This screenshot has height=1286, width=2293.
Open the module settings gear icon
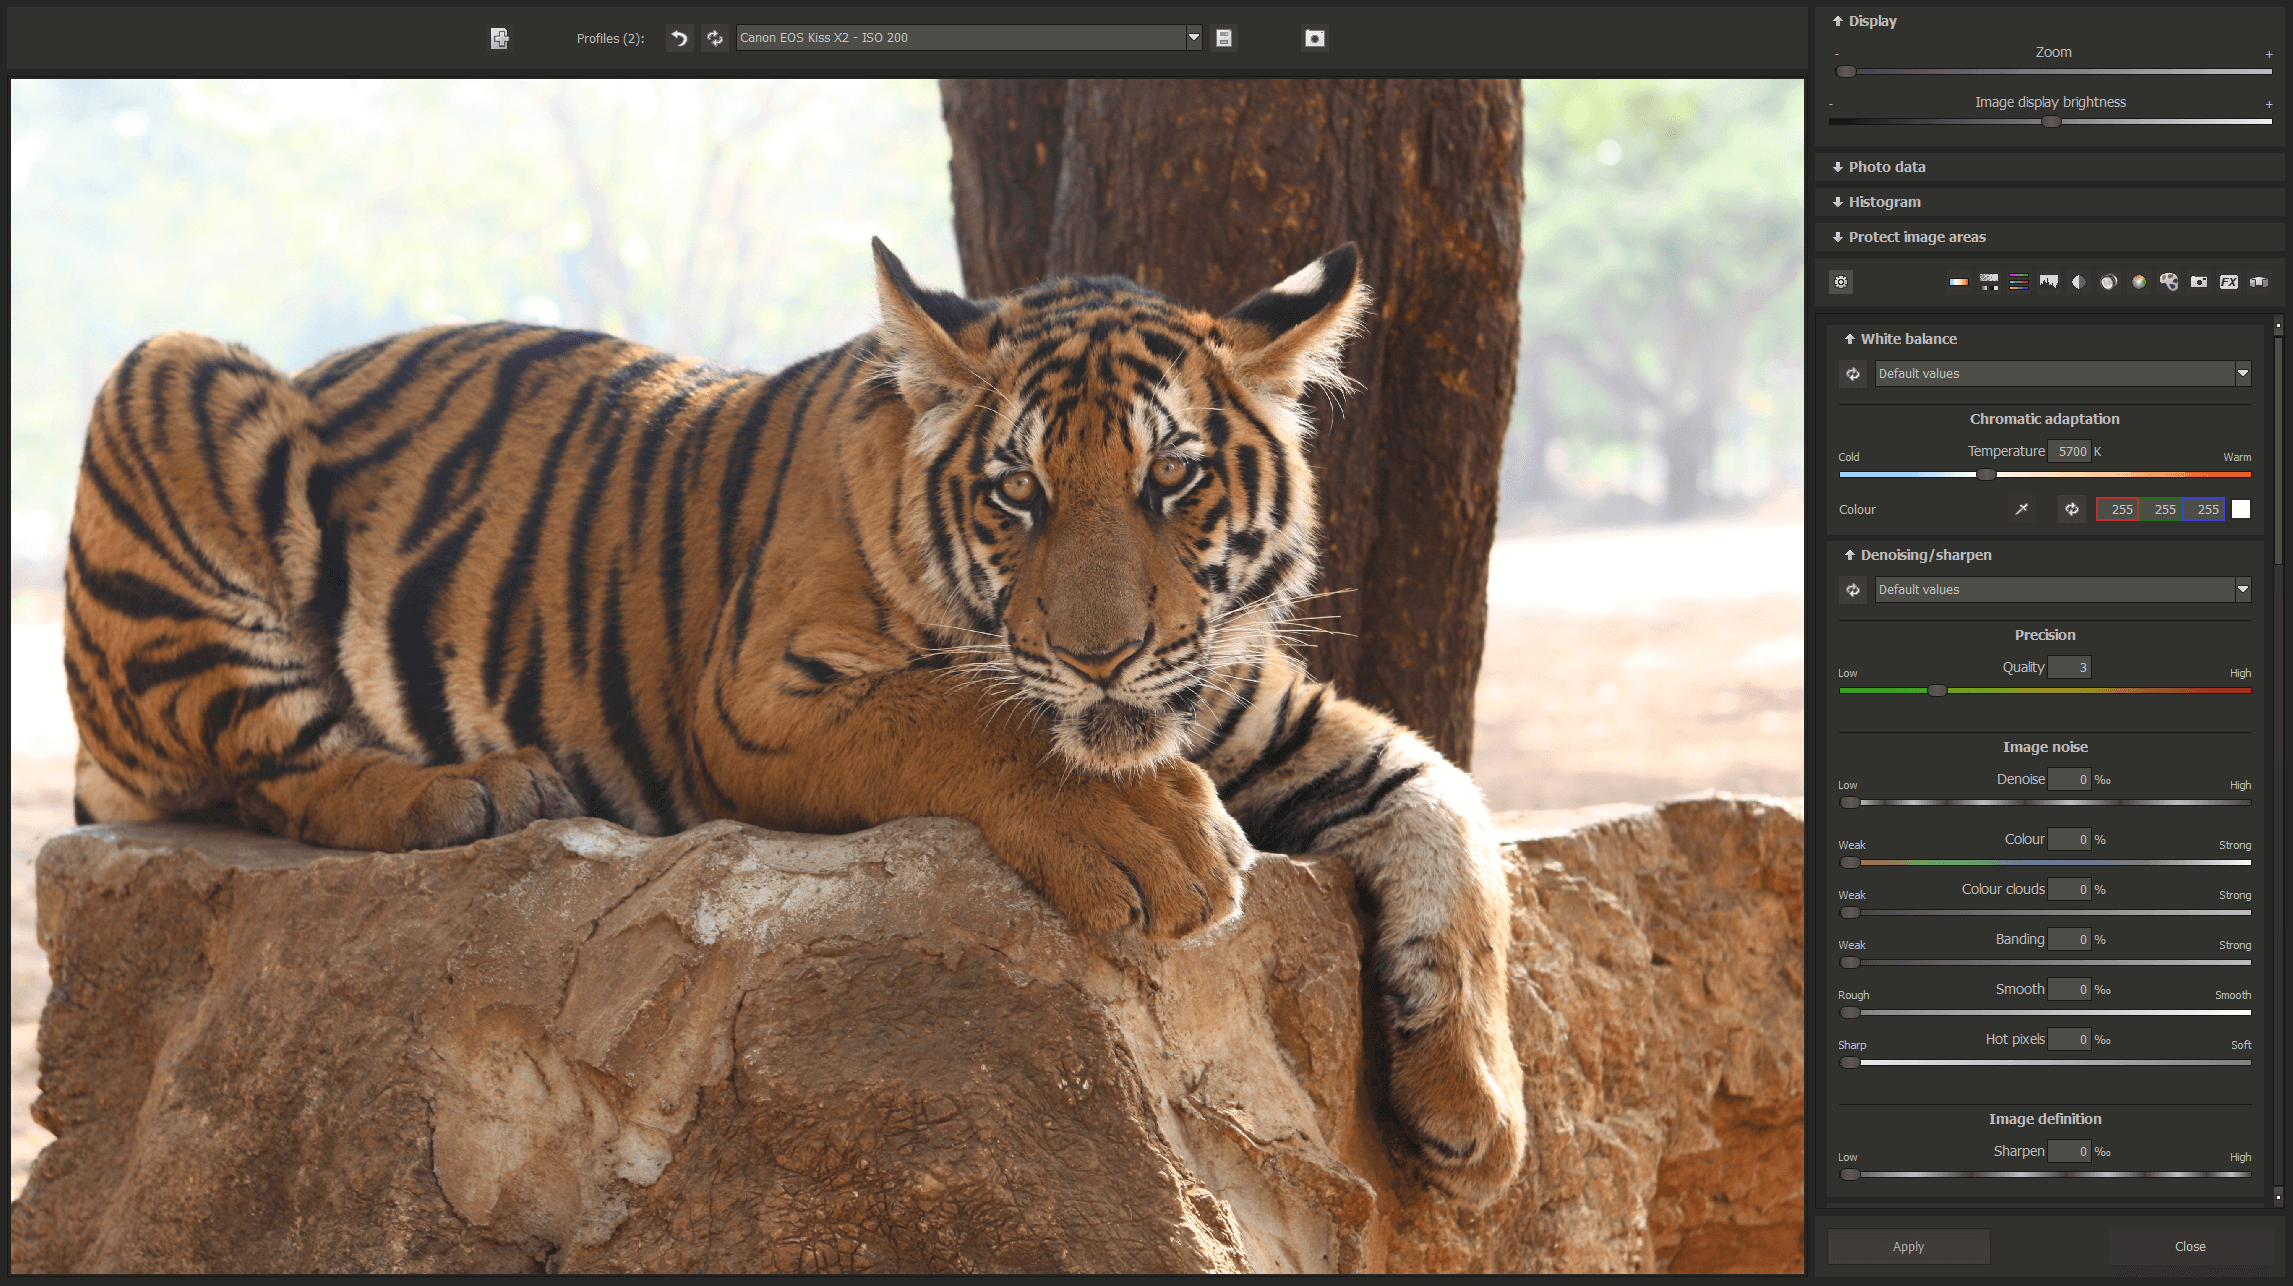pos(1841,282)
